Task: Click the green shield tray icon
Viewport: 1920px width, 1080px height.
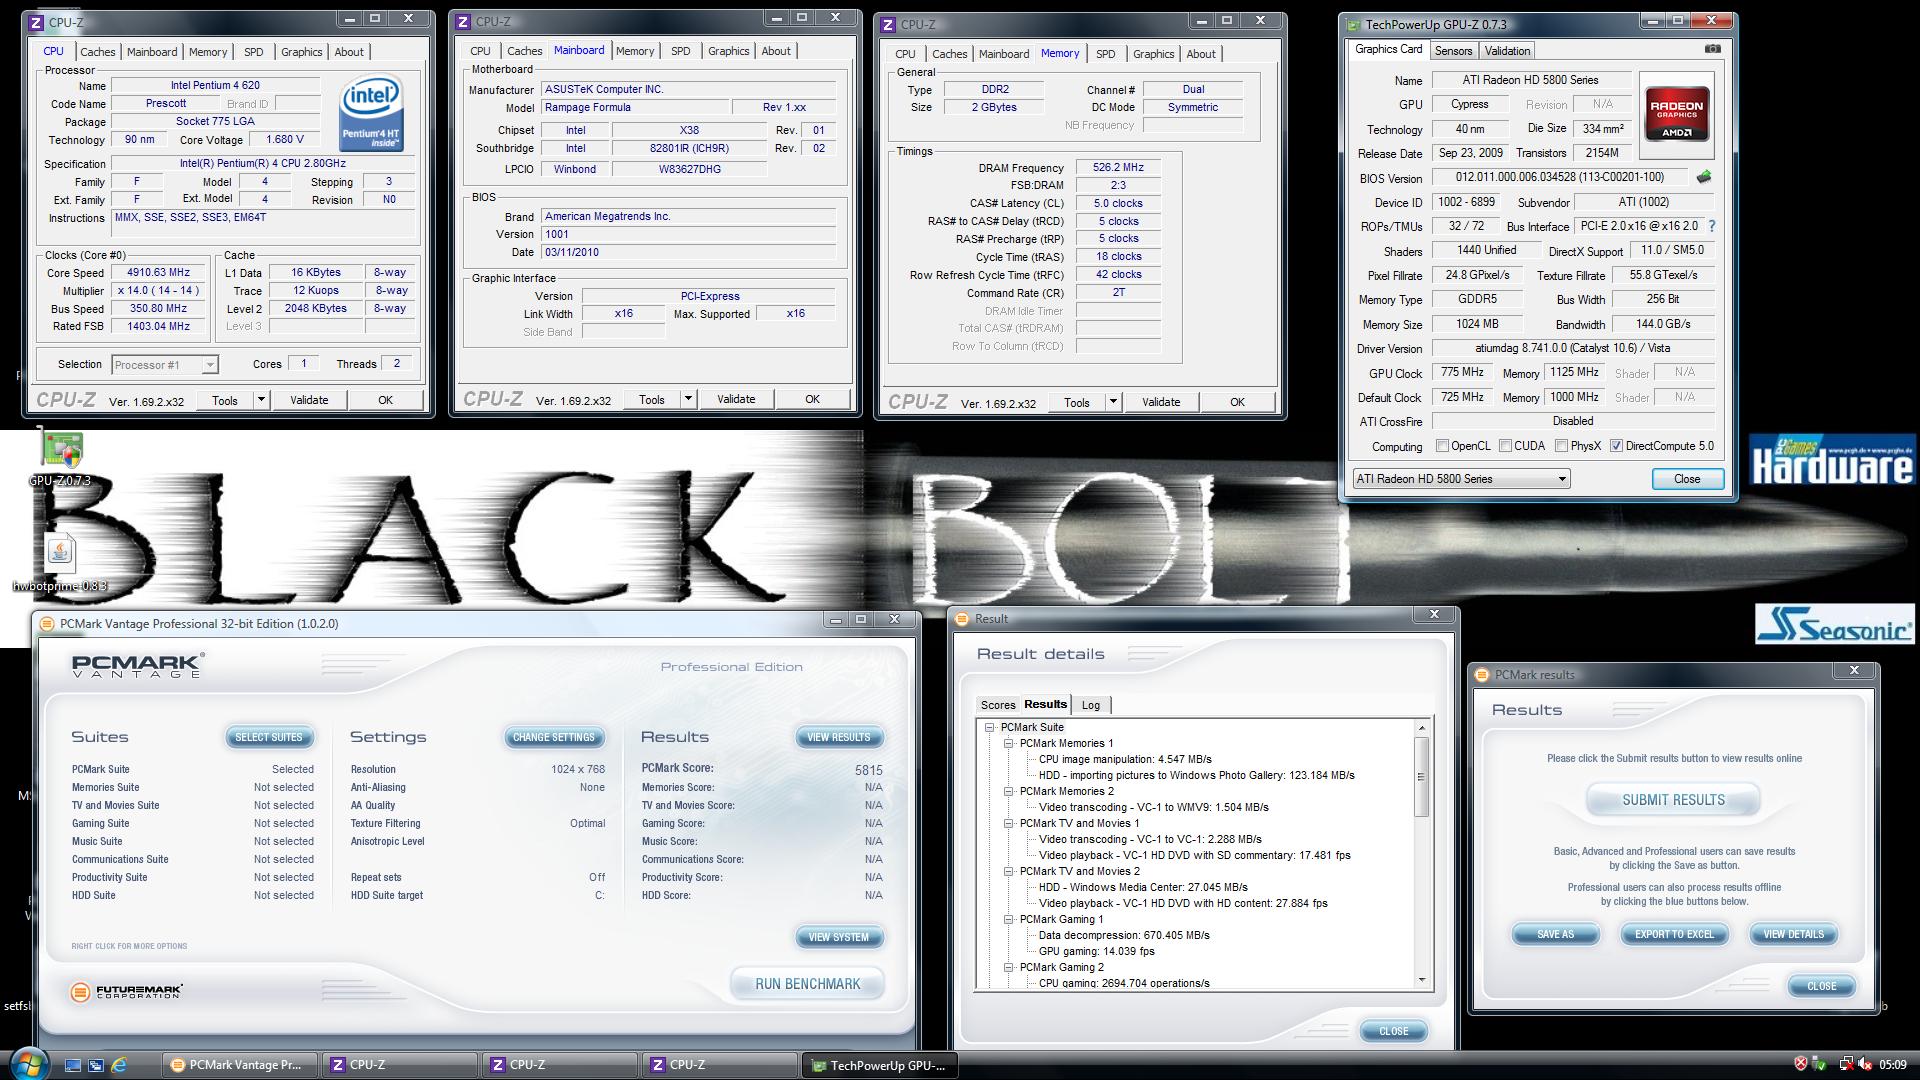Action: [x=1818, y=1064]
